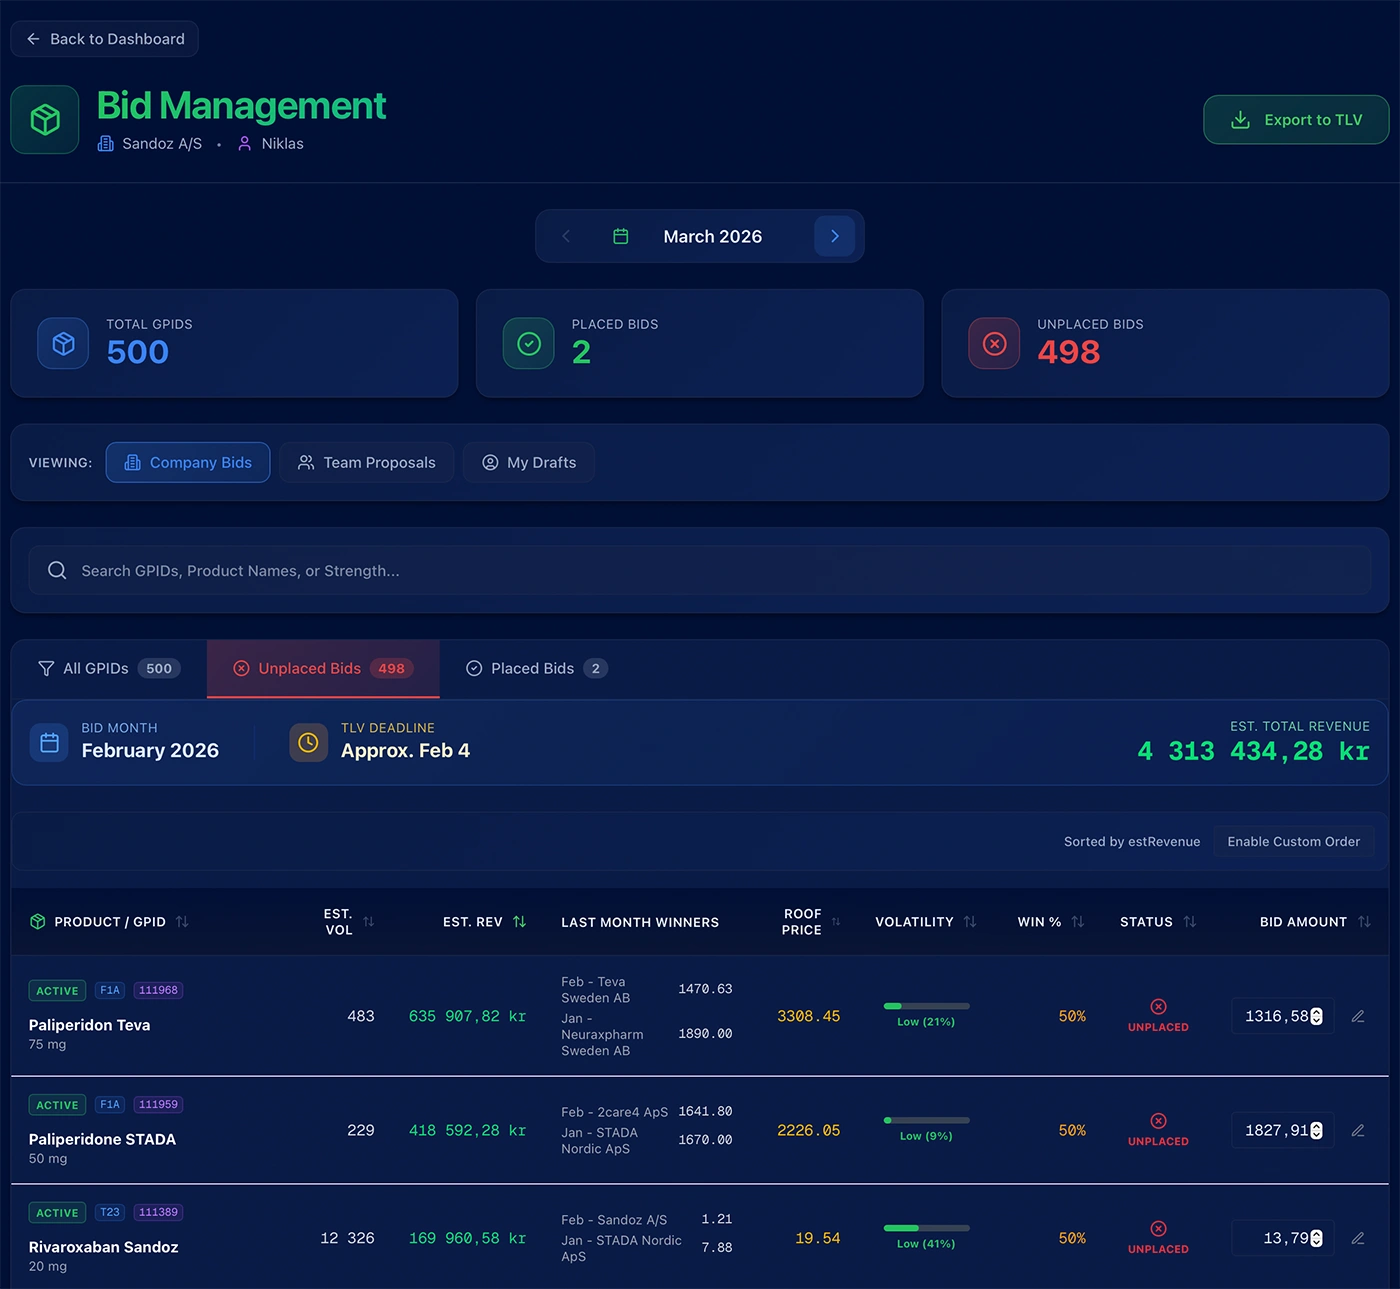
Task: Click the edit pencil for Paliperidone STADA
Action: (1357, 1130)
